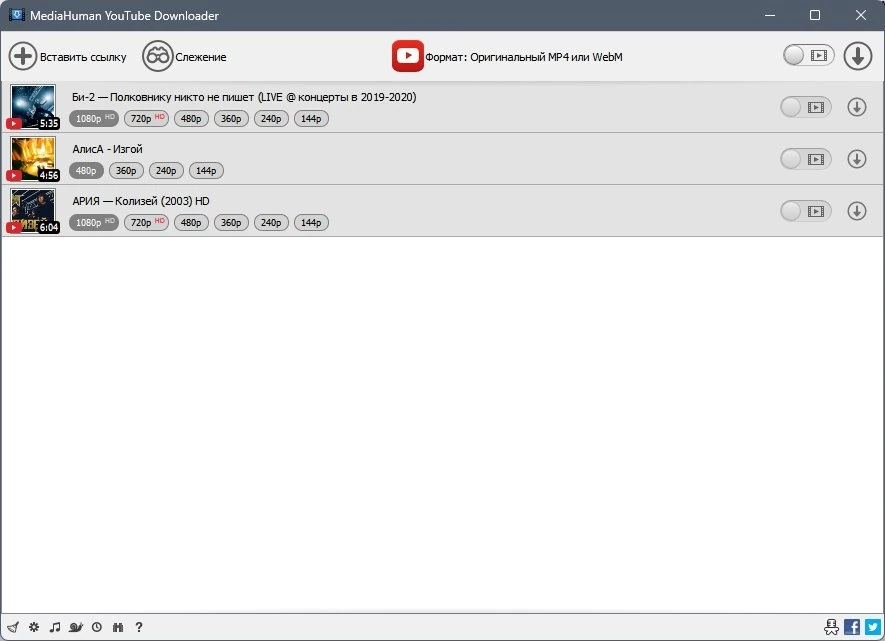Select 1080p HD for the Би-2 video
The height and width of the screenshot is (641, 885).
pyautogui.click(x=94, y=118)
